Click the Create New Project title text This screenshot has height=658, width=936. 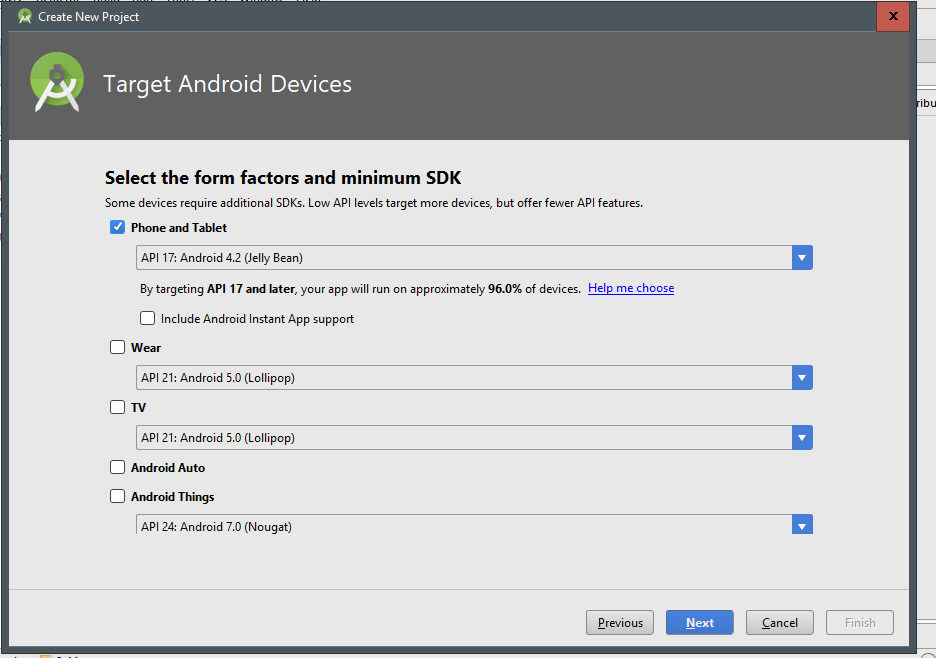point(88,17)
